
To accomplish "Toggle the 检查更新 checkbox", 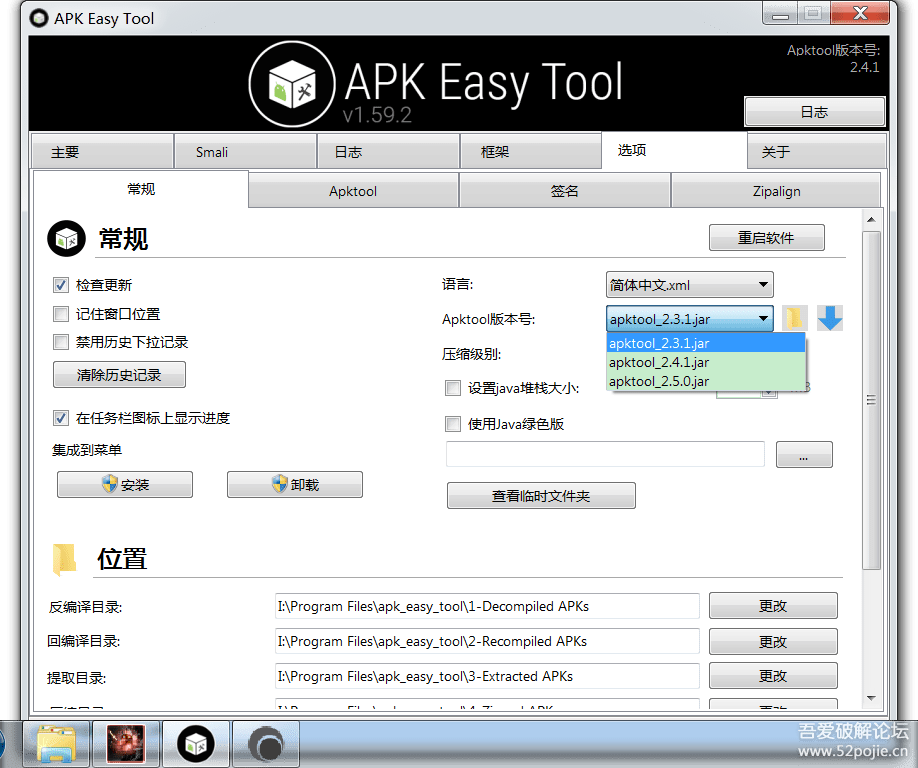I will tap(61, 285).
